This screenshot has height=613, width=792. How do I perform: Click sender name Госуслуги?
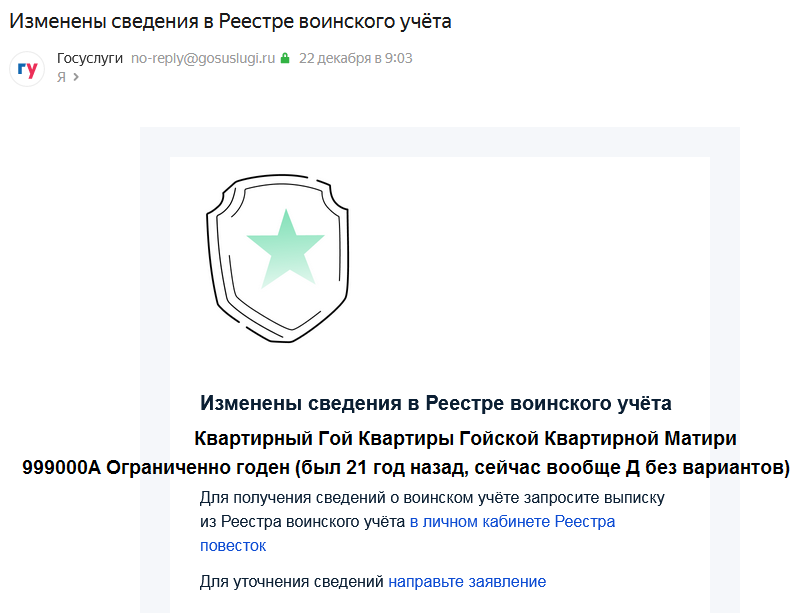[x=89, y=58]
